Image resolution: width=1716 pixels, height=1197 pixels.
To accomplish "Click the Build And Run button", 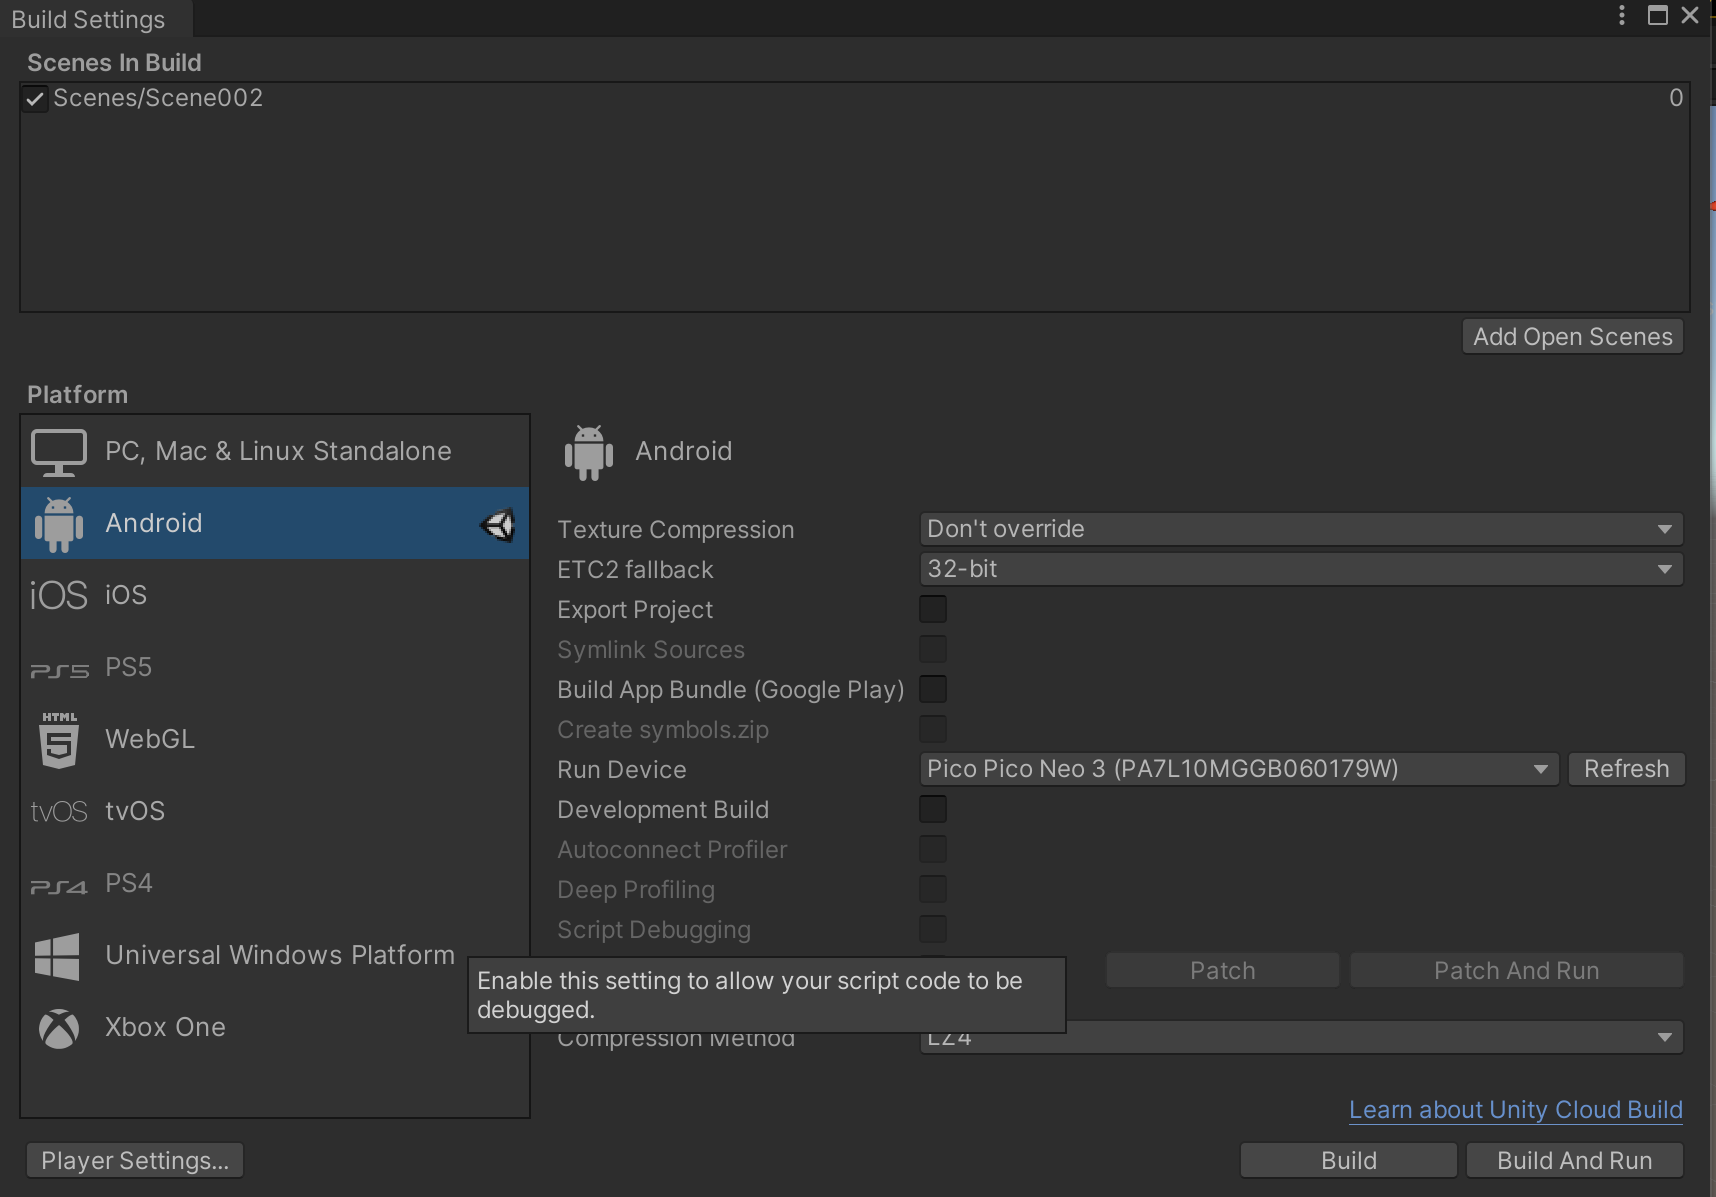I will [x=1575, y=1160].
